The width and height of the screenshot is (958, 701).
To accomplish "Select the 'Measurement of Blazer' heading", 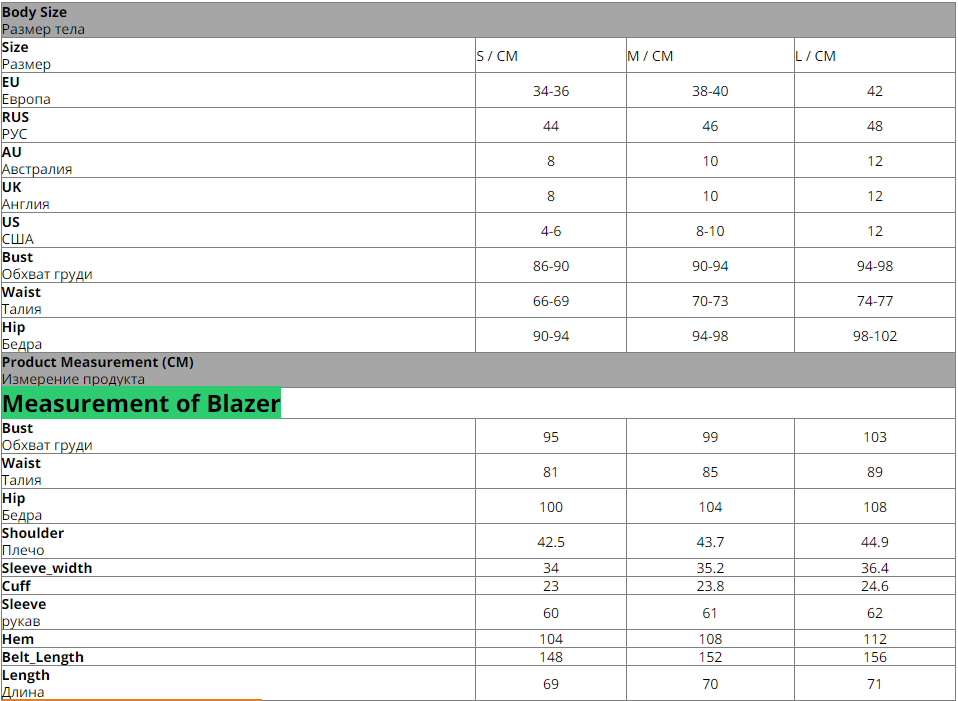I will [141, 403].
